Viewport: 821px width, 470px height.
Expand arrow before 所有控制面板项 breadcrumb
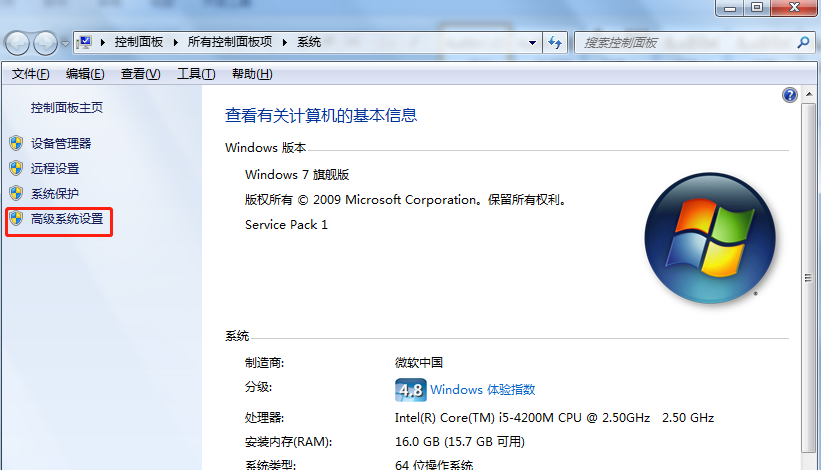click(176, 42)
